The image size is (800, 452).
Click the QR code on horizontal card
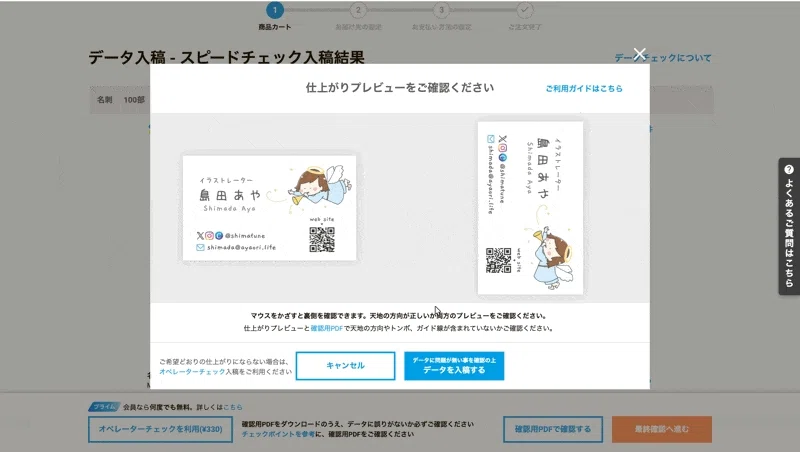pos(322,239)
